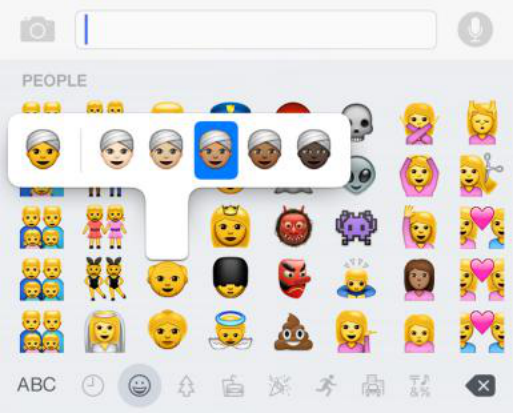Image resolution: width=514 pixels, height=414 pixels.
Task: Select the highlighted medium skin tone turban
Action: click(x=216, y=150)
